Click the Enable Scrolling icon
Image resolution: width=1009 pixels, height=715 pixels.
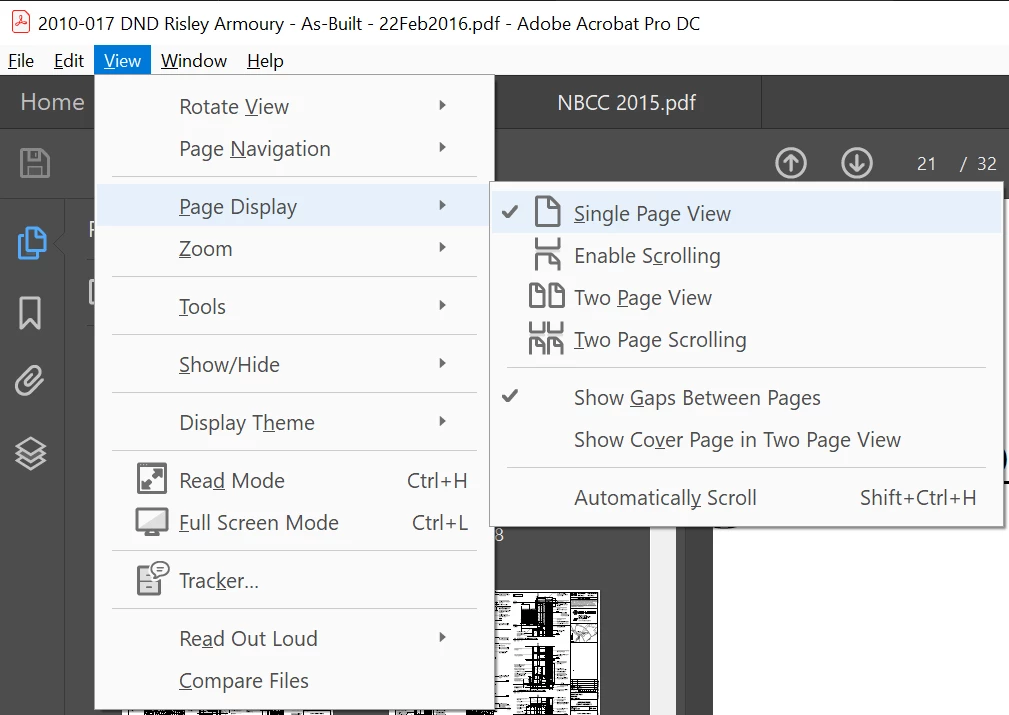(548, 254)
